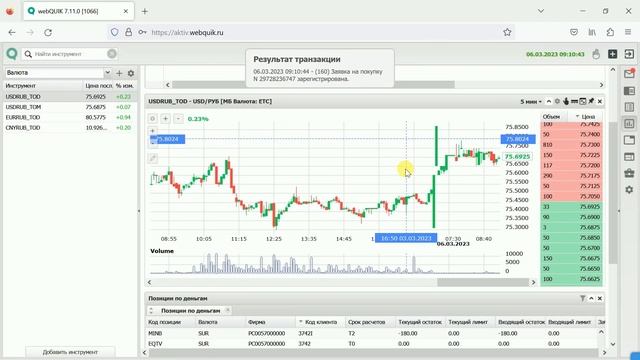Sort order book by Цена column
The width and height of the screenshot is (640, 360).
[586, 117]
